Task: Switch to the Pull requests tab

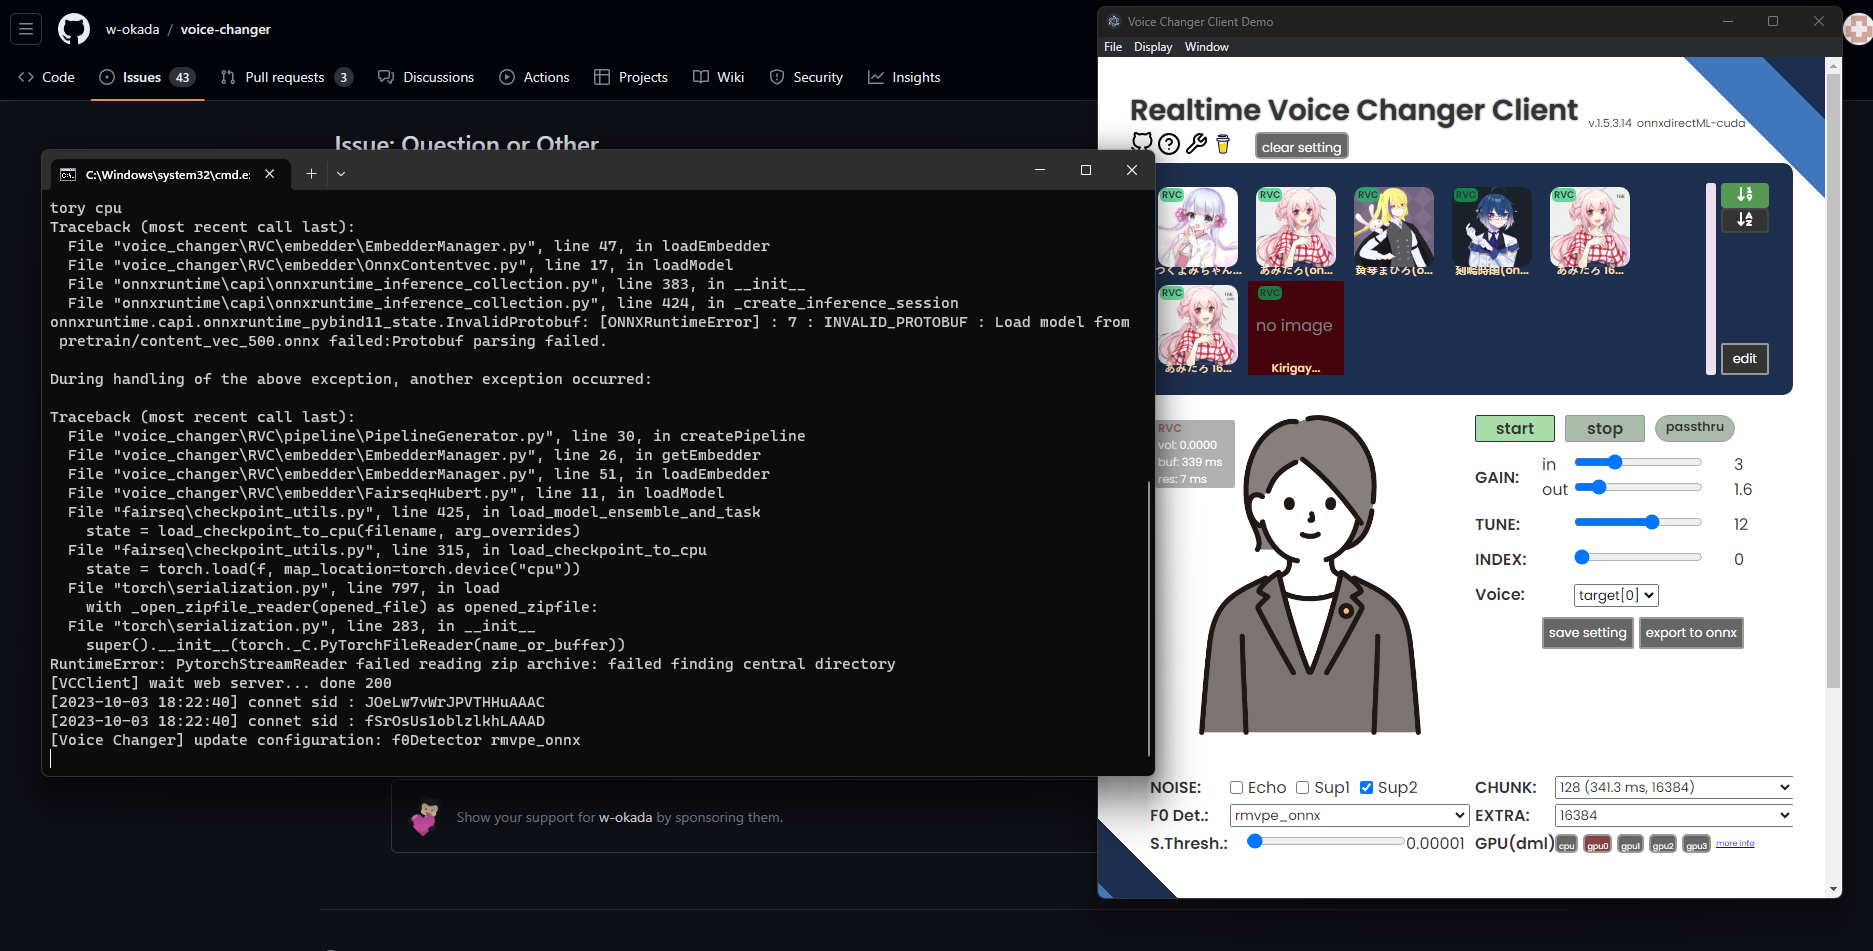Action: (287, 77)
